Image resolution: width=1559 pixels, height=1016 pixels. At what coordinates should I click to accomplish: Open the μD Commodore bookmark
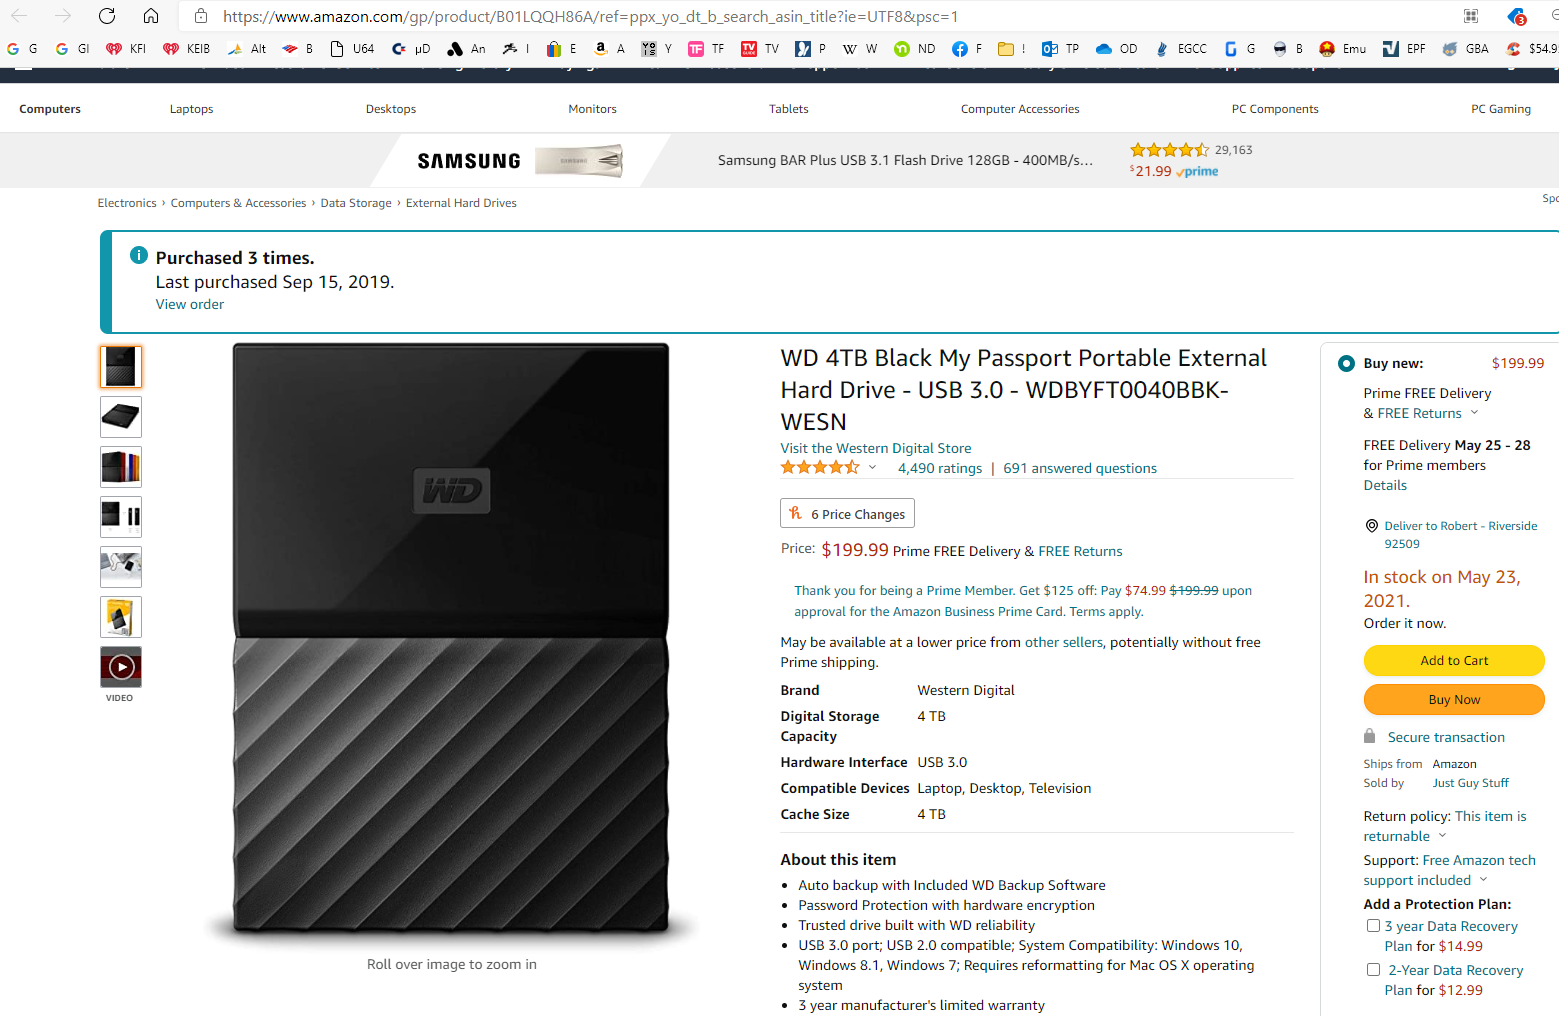click(x=411, y=48)
